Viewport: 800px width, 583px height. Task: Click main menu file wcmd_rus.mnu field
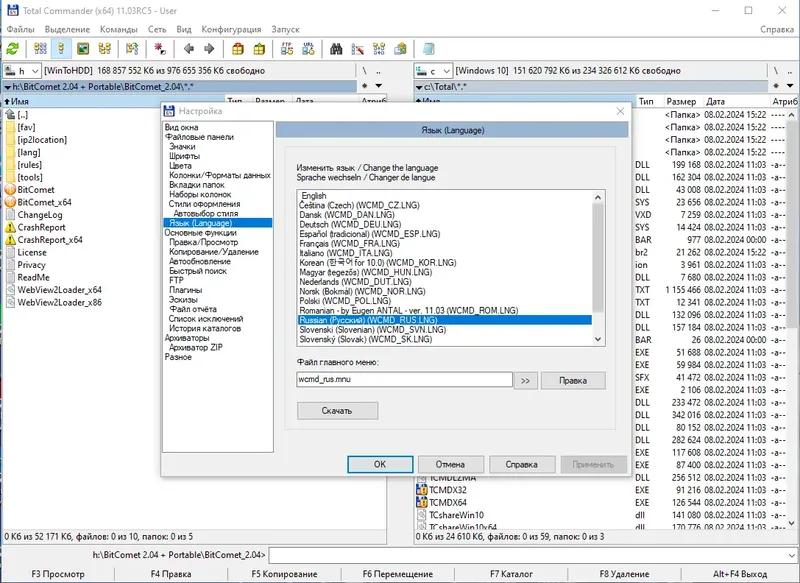tap(405, 379)
